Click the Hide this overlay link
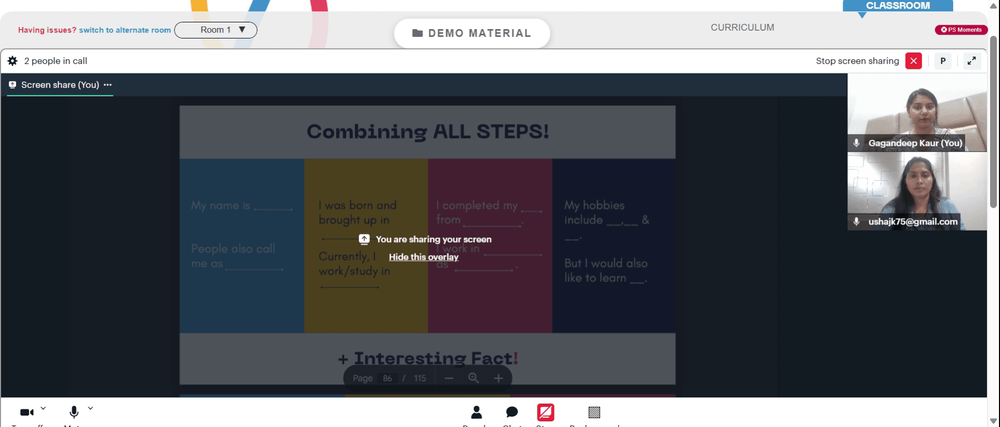The width and height of the screenshot is (1000, 427). (x=423, y=257)
